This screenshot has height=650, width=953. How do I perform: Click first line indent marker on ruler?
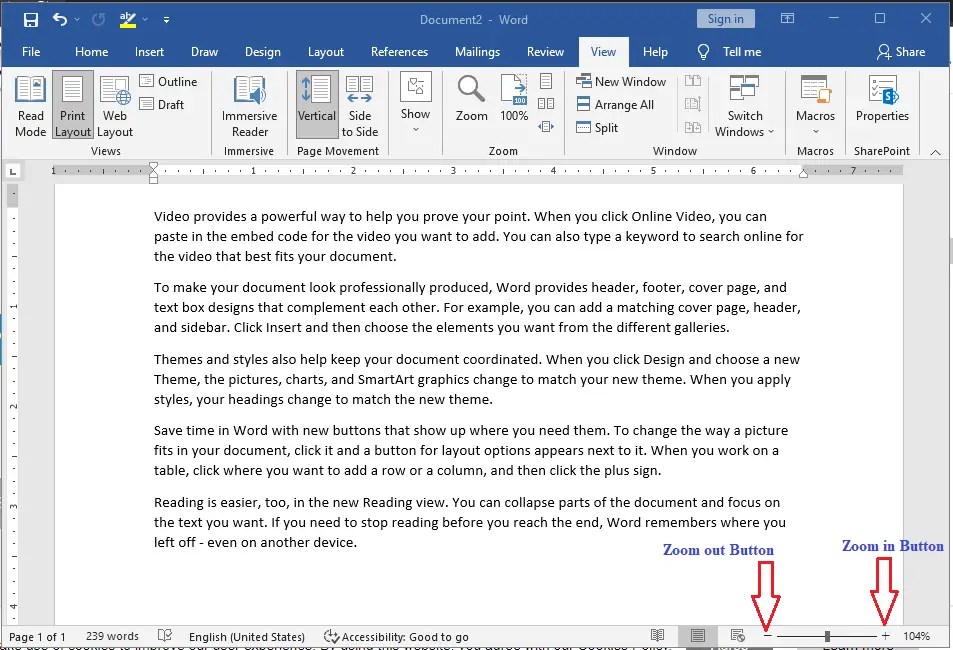tap(153, 167)
